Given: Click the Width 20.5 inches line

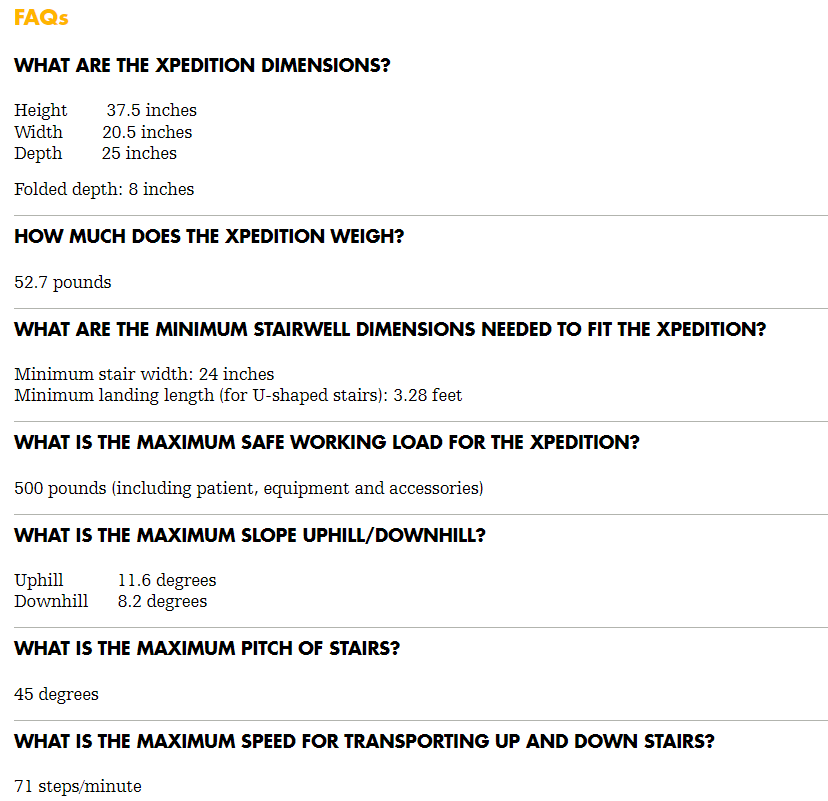Looking at the screenshot, I should (x=103, y=132).
